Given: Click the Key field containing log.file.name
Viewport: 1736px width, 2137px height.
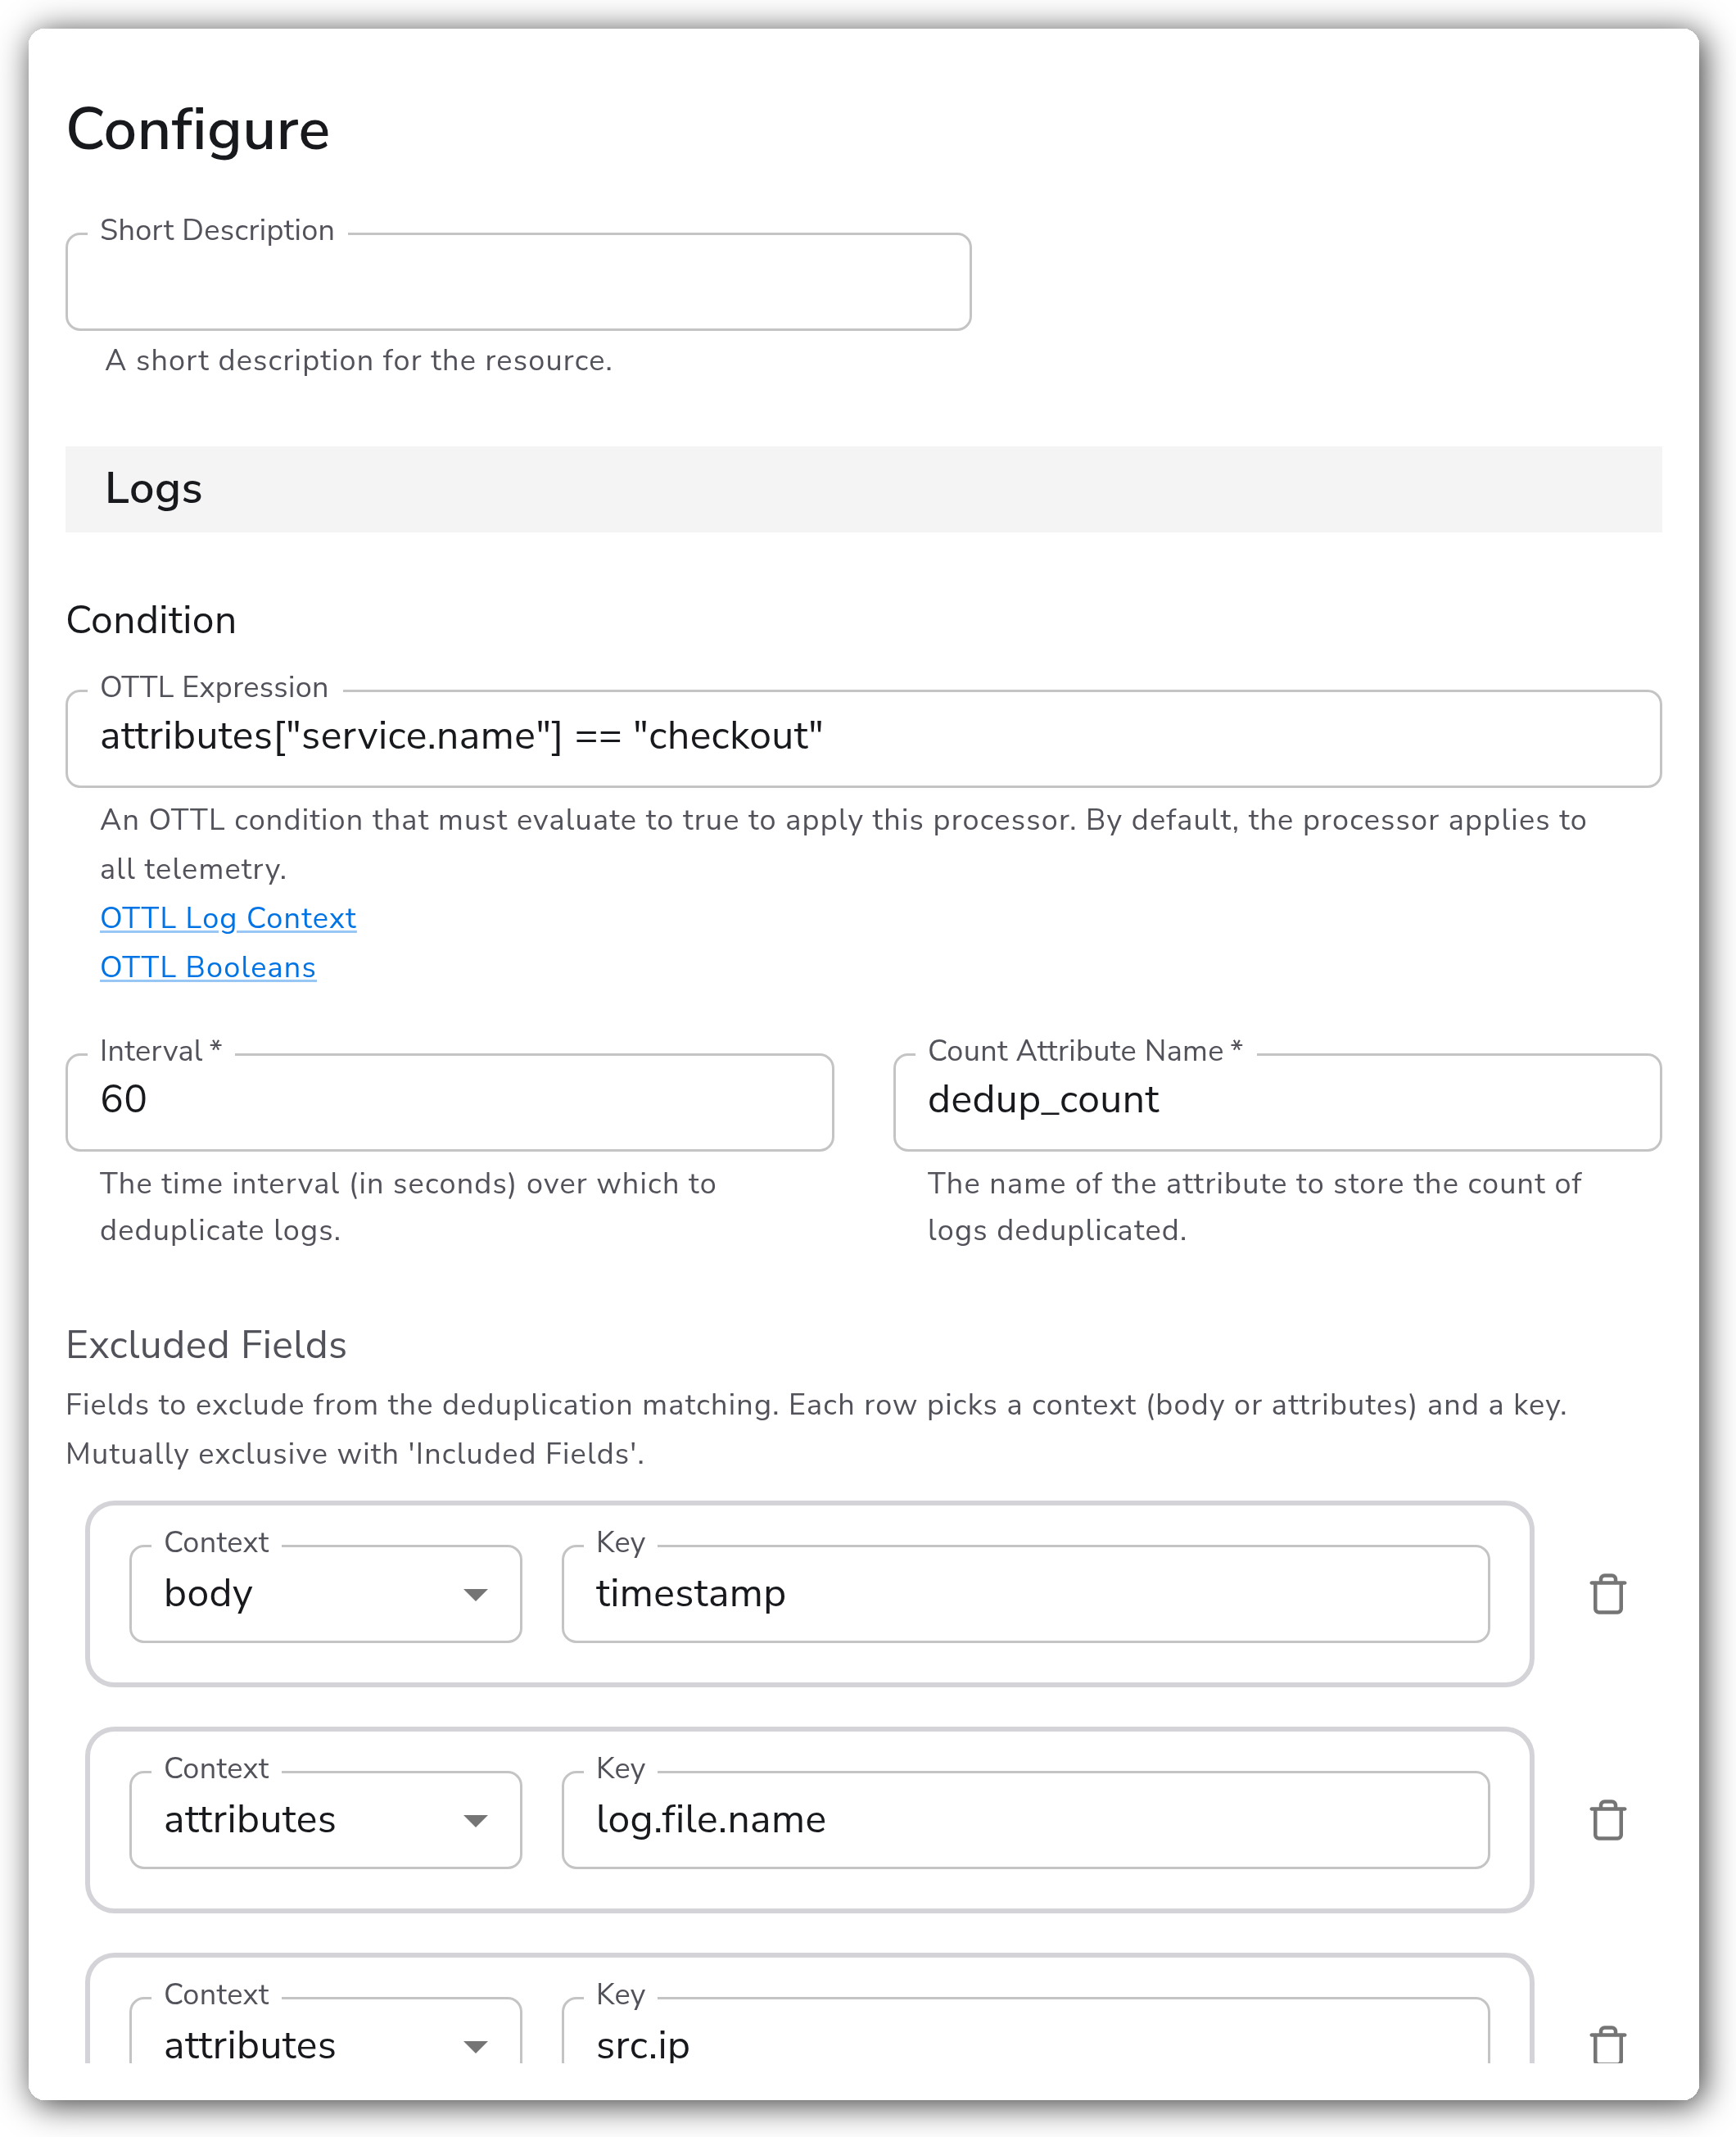Looking at the screenshot, I should pos(1025,1820).
